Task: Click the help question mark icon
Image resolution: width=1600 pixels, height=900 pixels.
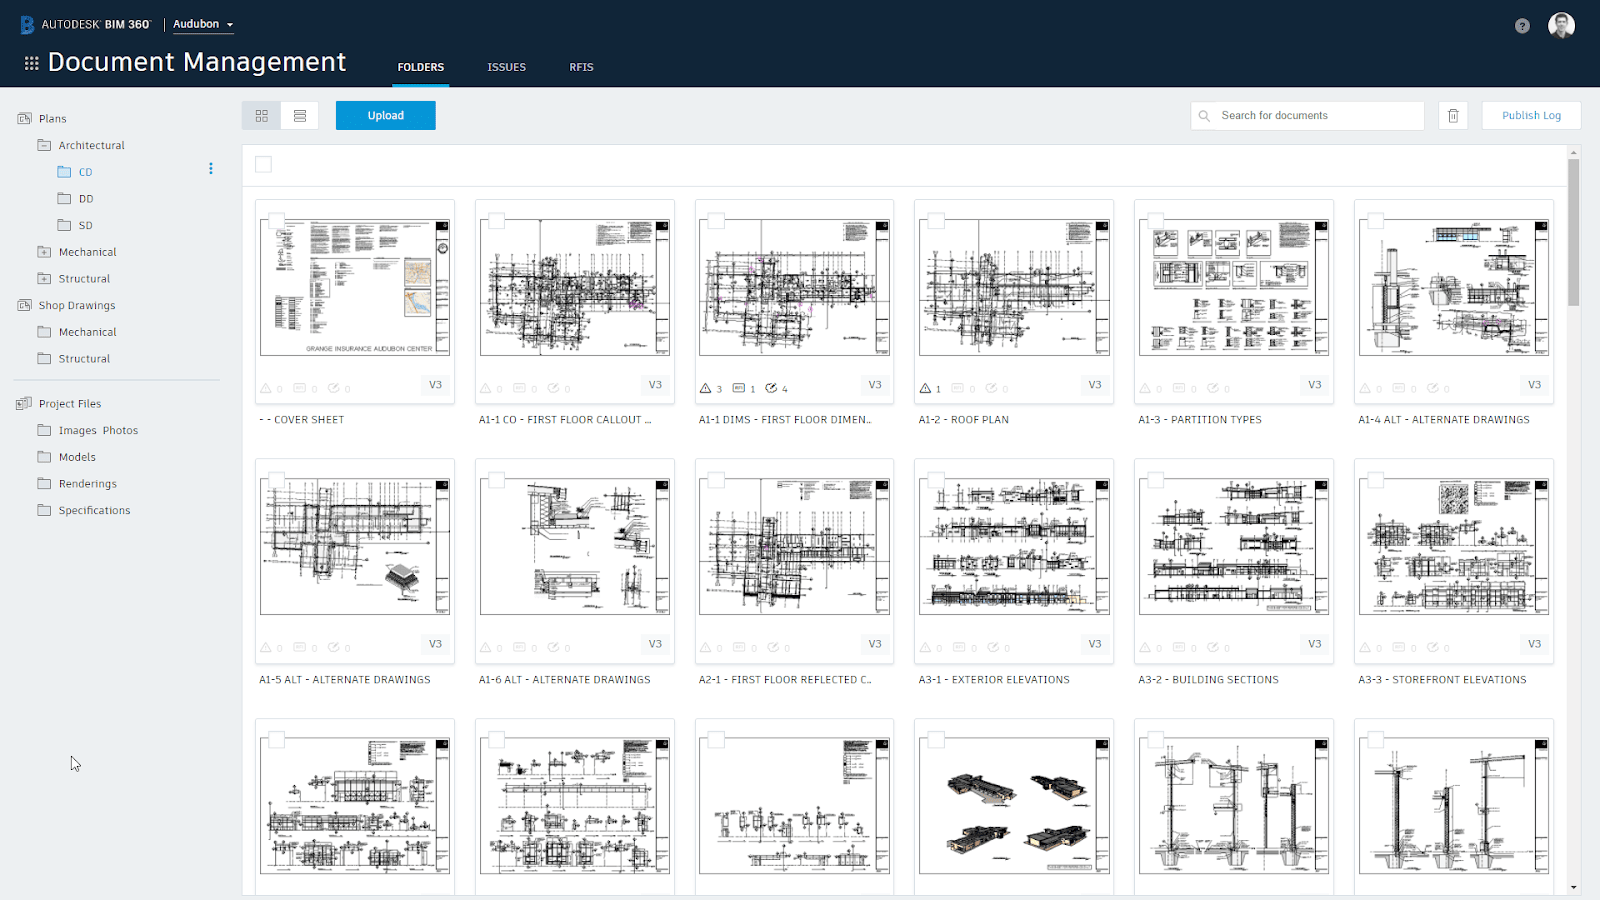Action: tap(1522, 25)
